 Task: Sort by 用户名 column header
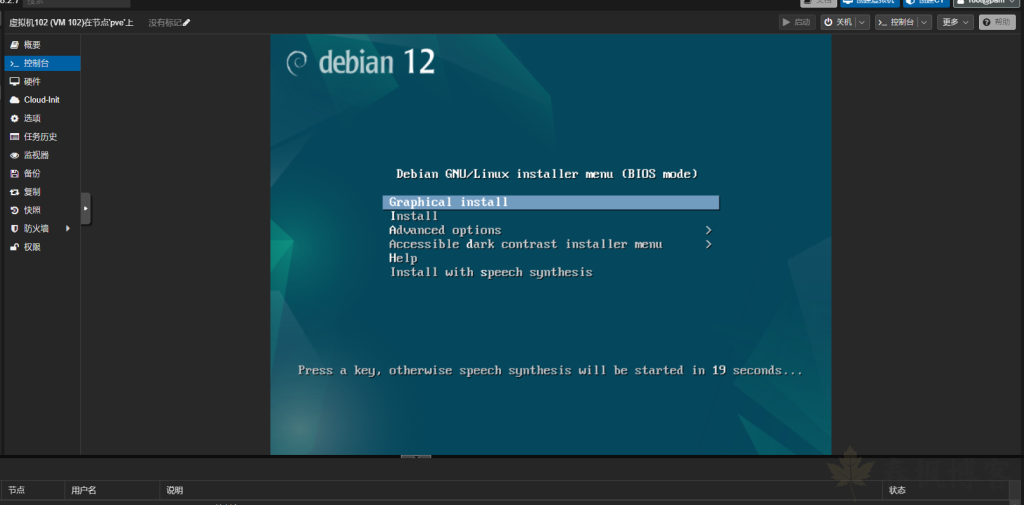pos(112,490)
